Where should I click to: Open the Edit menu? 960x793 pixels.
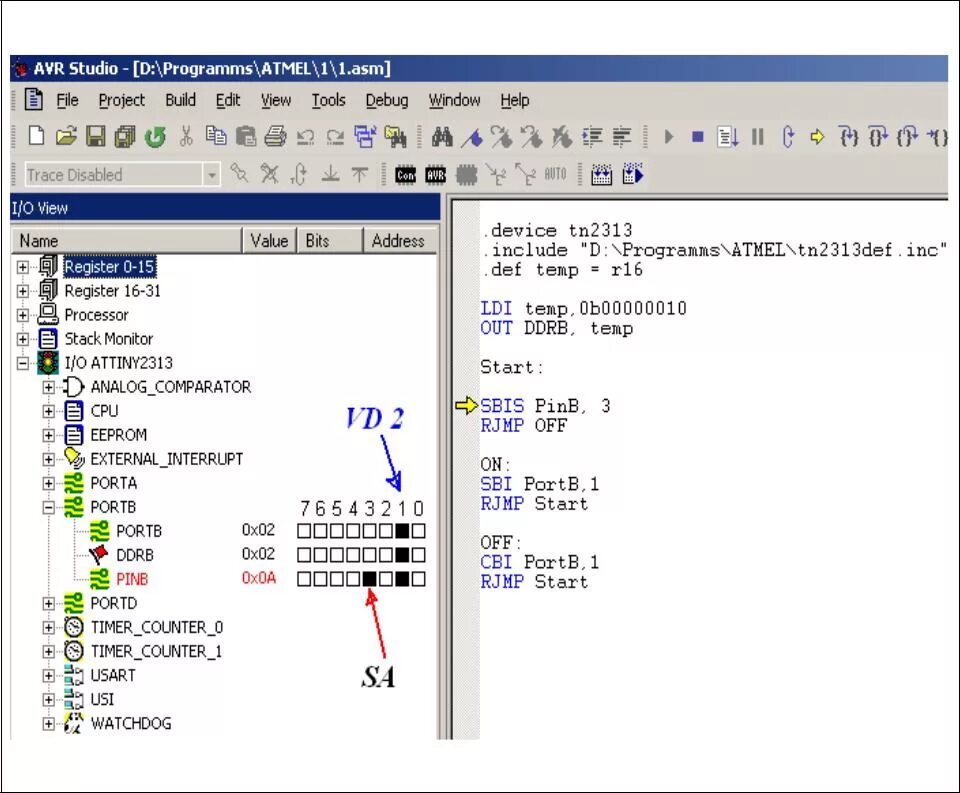[228, 100]
